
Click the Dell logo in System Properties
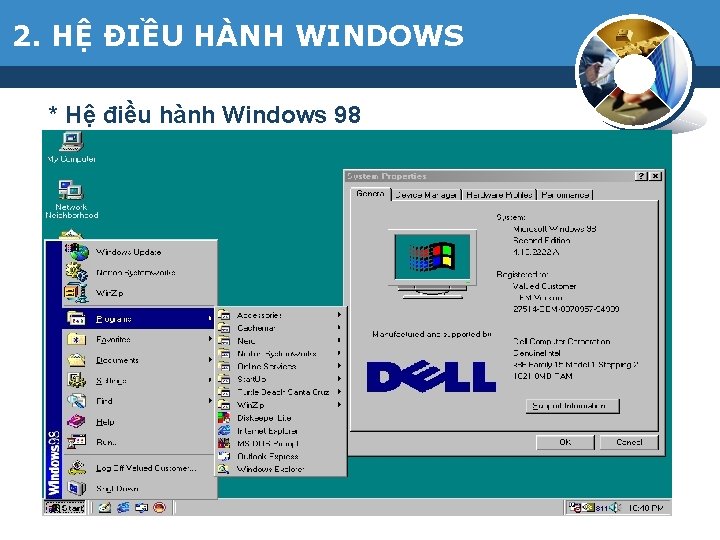431,377
